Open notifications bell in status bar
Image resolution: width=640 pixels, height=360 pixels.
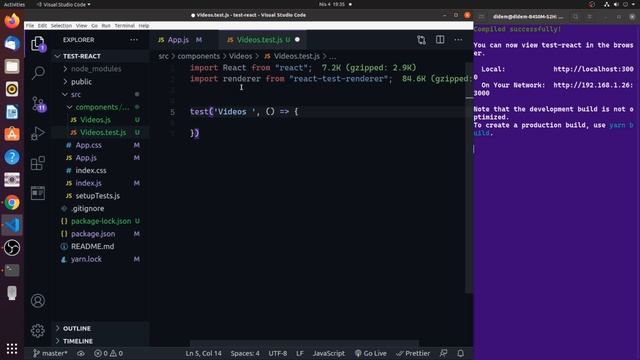coord(460,353)
